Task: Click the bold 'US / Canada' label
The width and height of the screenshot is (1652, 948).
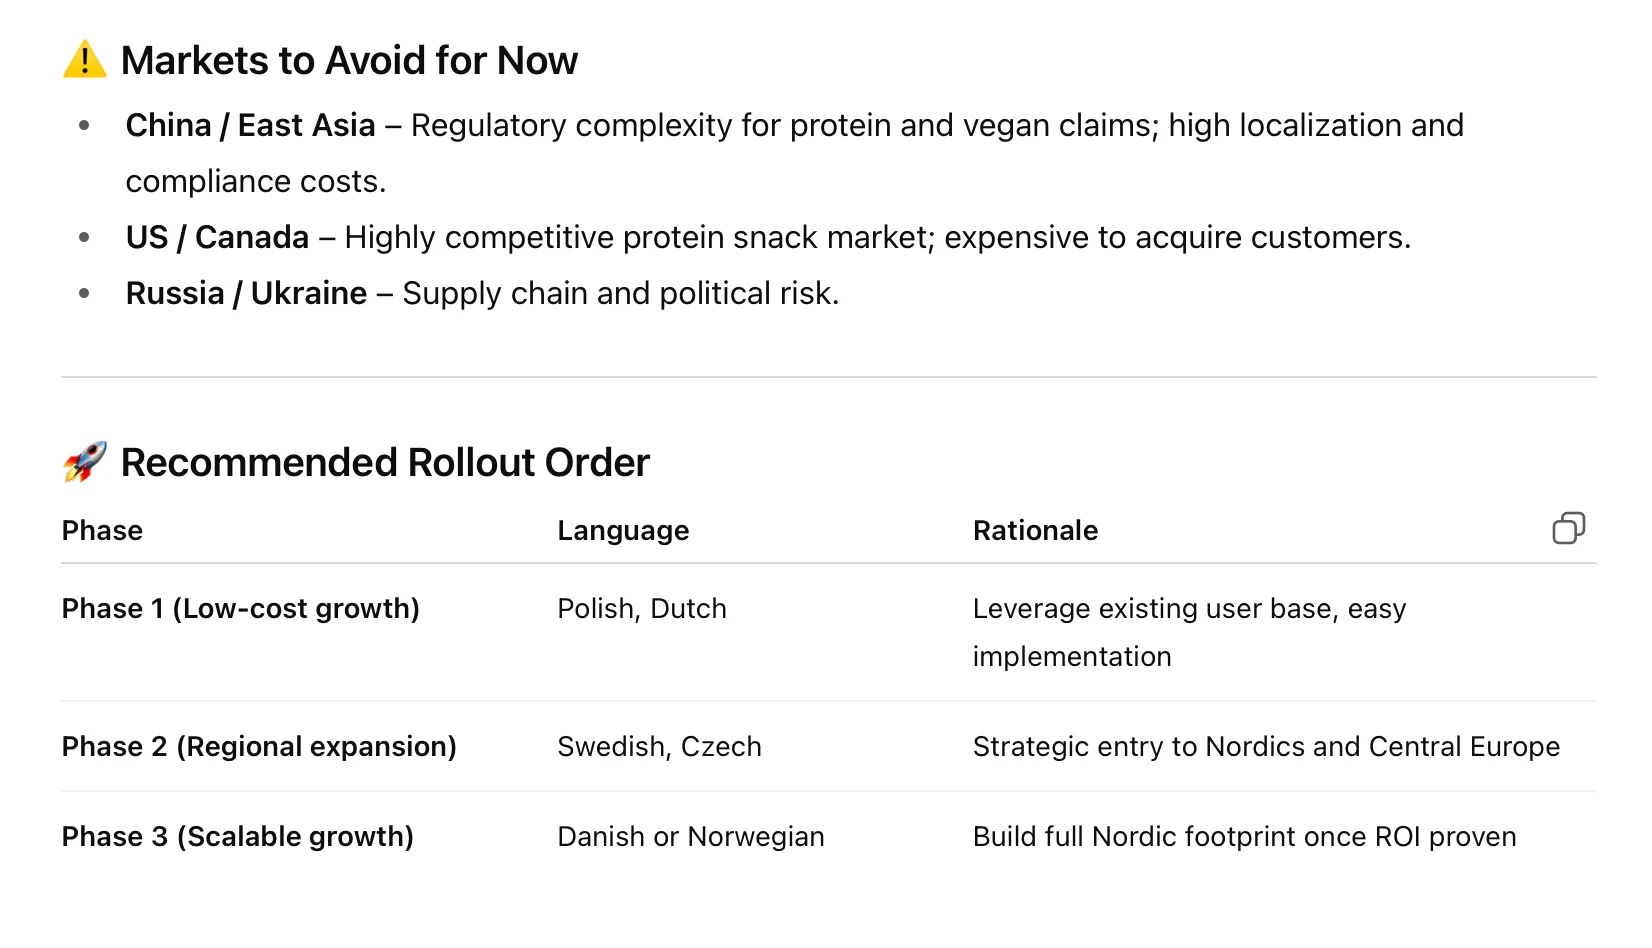Action: [x=217, y=238]
